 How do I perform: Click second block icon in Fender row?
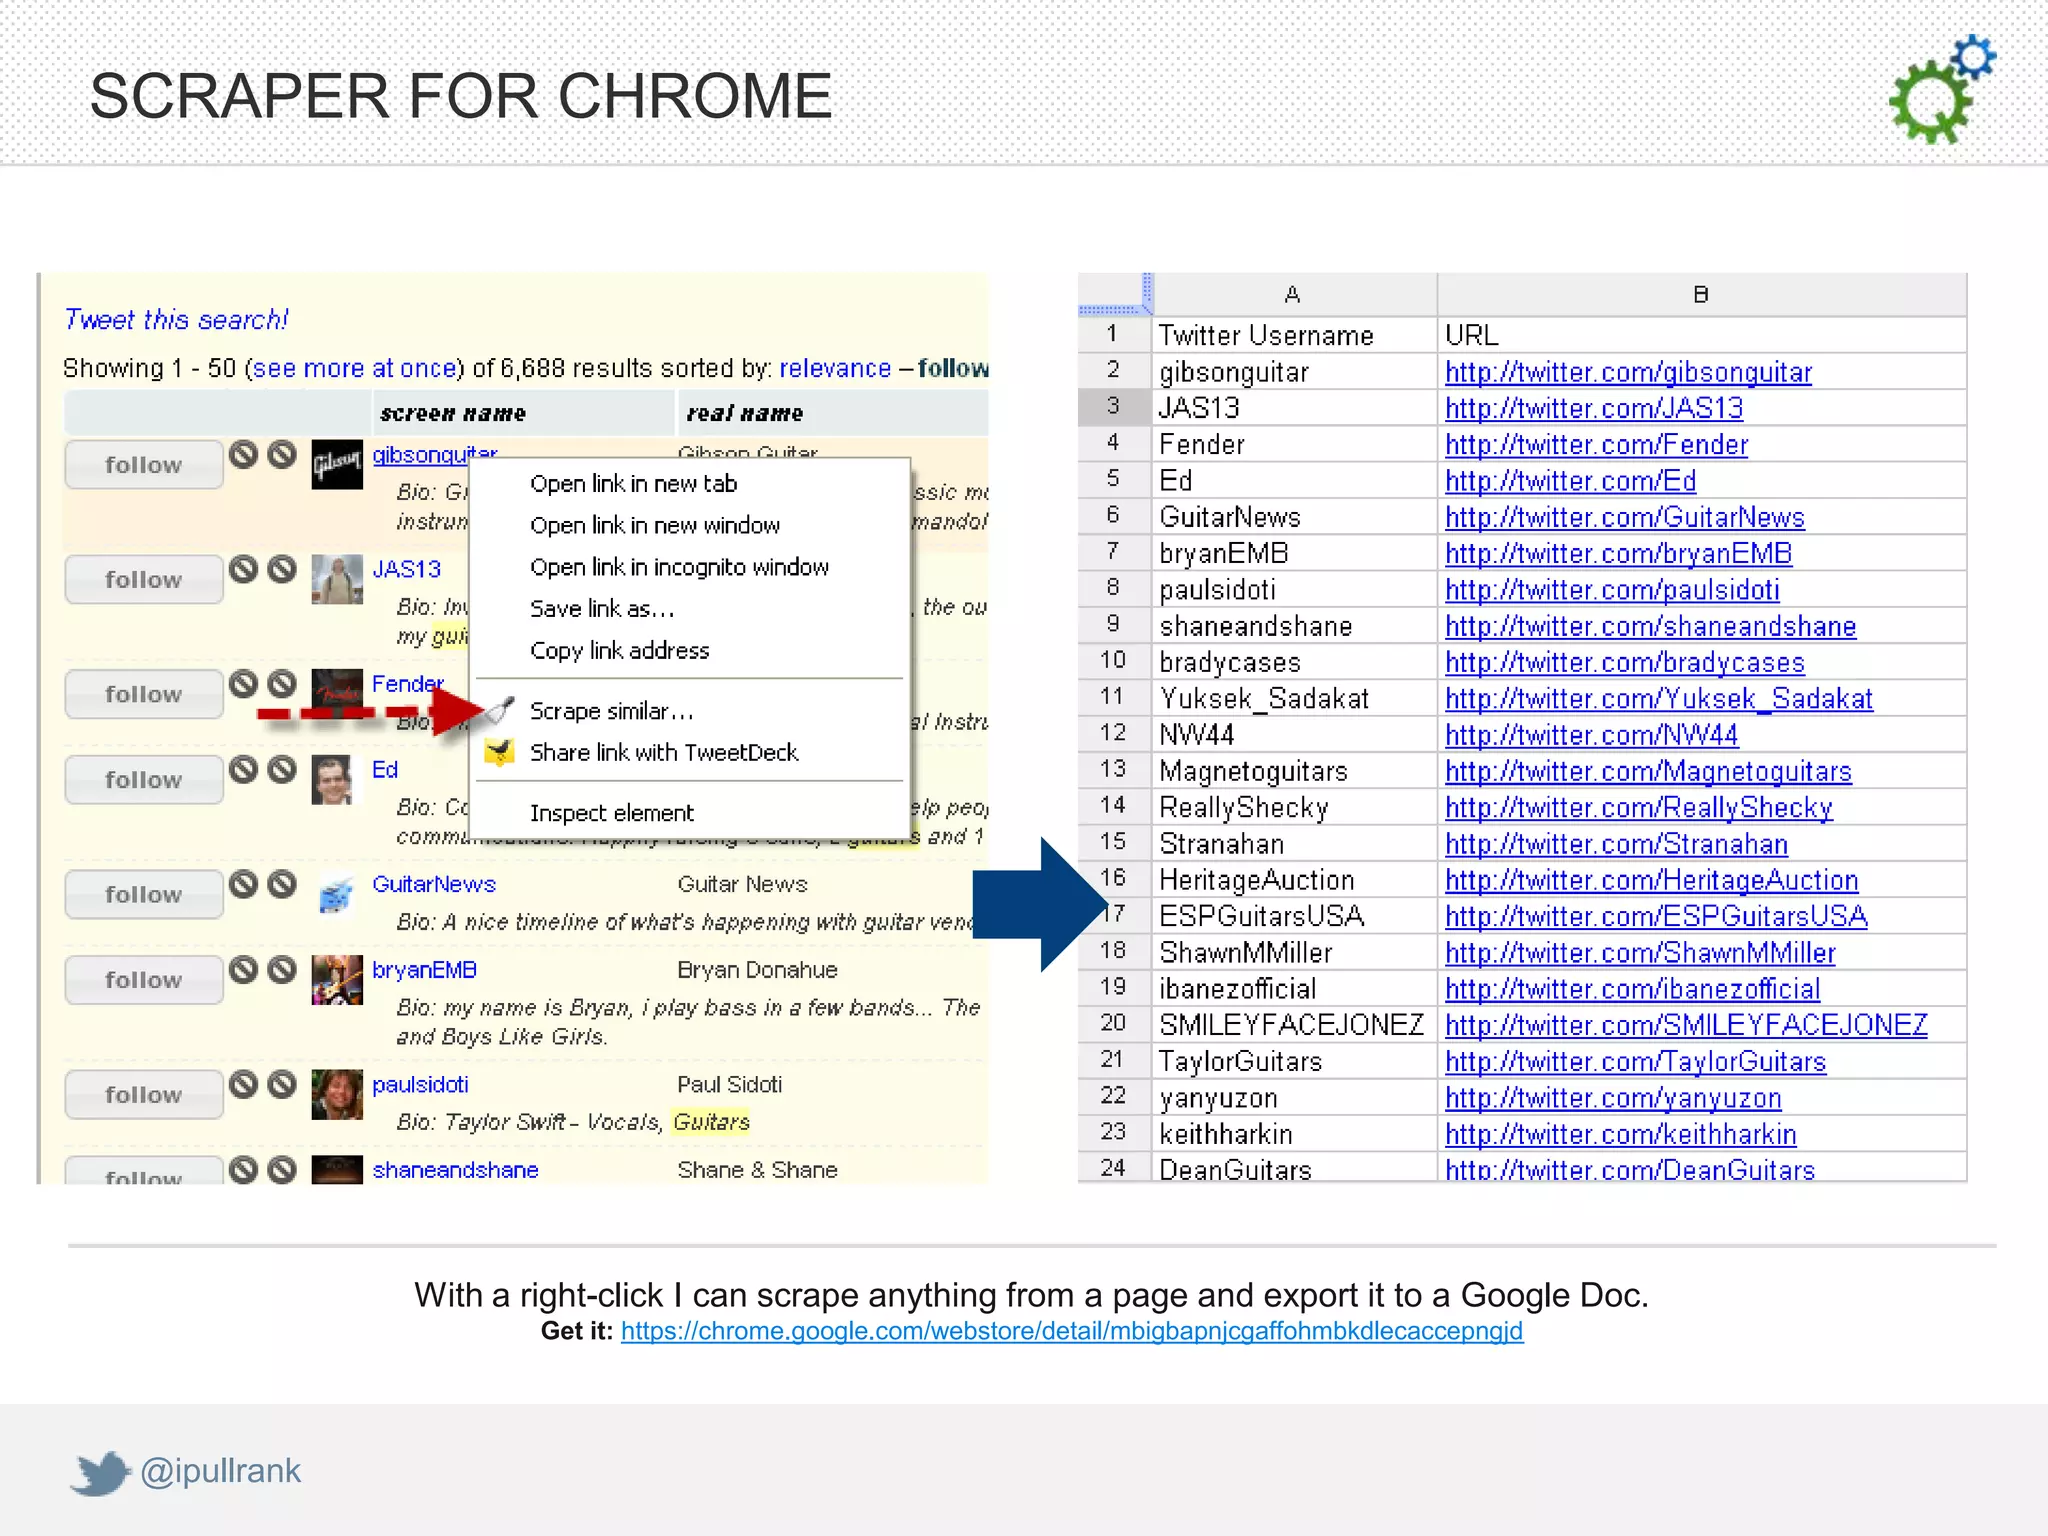[282, 684]
